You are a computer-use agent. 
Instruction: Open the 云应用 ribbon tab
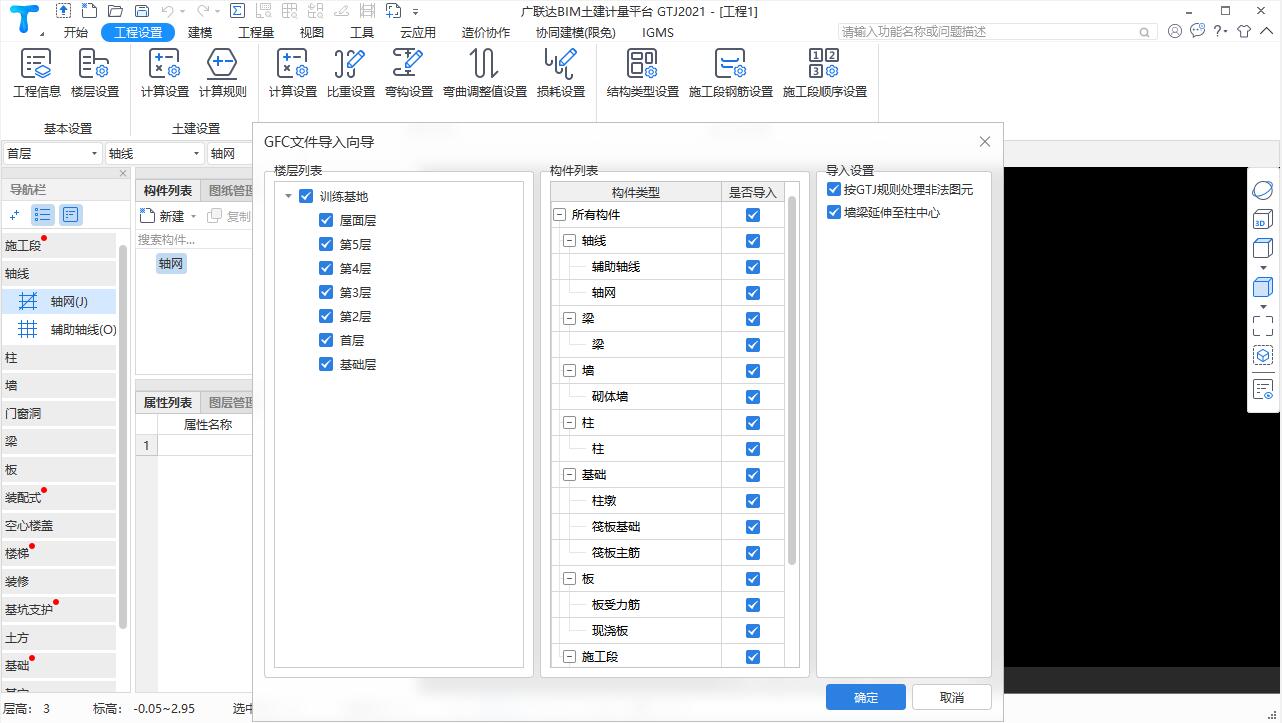tap(418, 32)
